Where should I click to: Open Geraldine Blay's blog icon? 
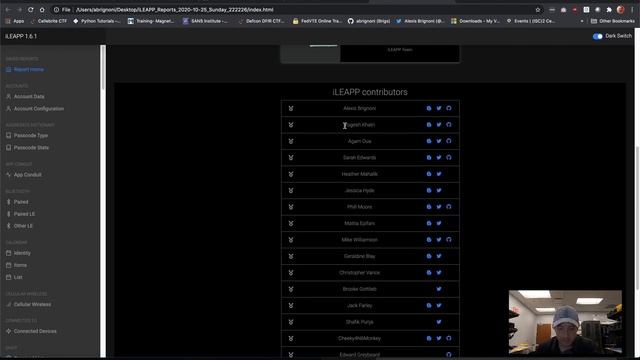coord(429,256)
